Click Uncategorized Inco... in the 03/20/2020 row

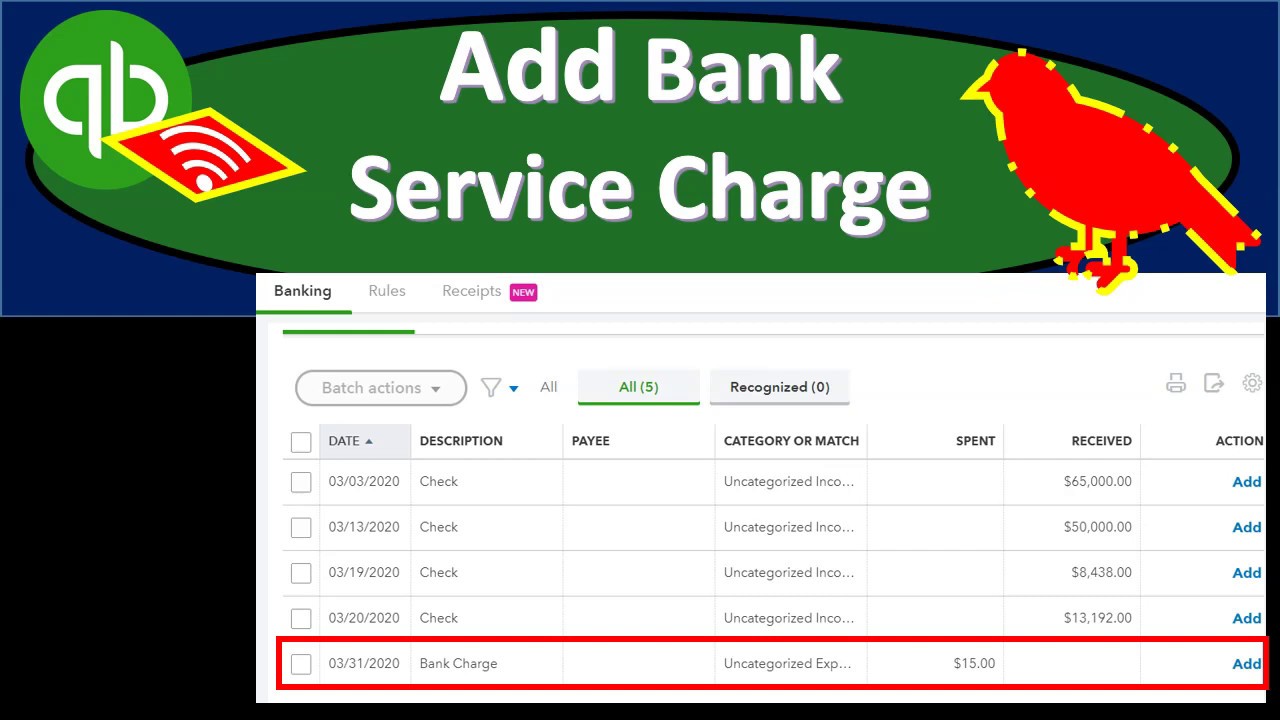[x=789, y=618]
